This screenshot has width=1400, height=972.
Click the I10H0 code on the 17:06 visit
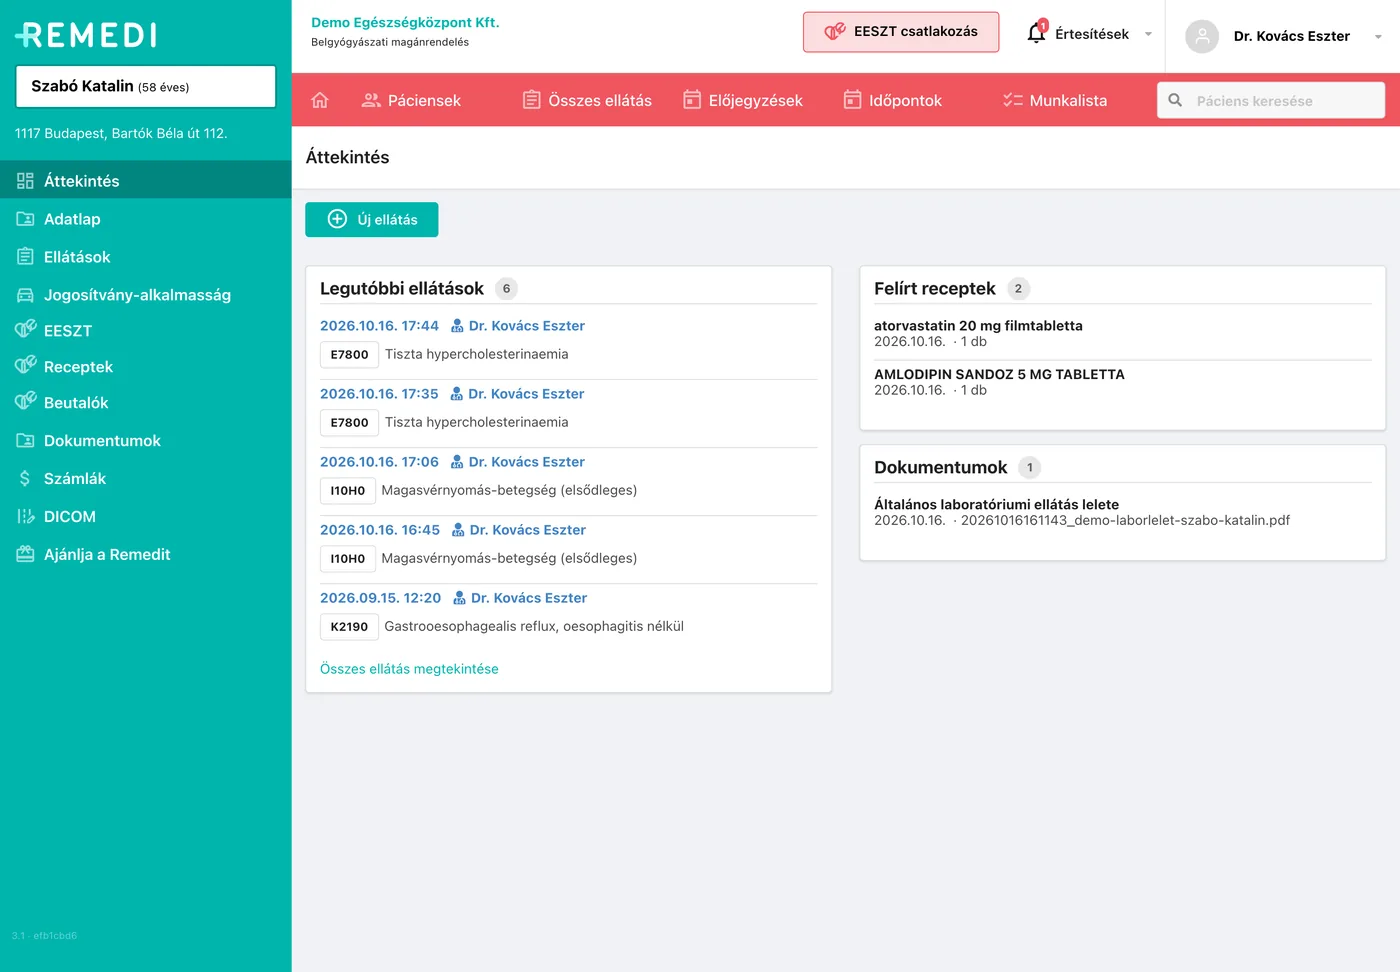[x=348, y=491]
